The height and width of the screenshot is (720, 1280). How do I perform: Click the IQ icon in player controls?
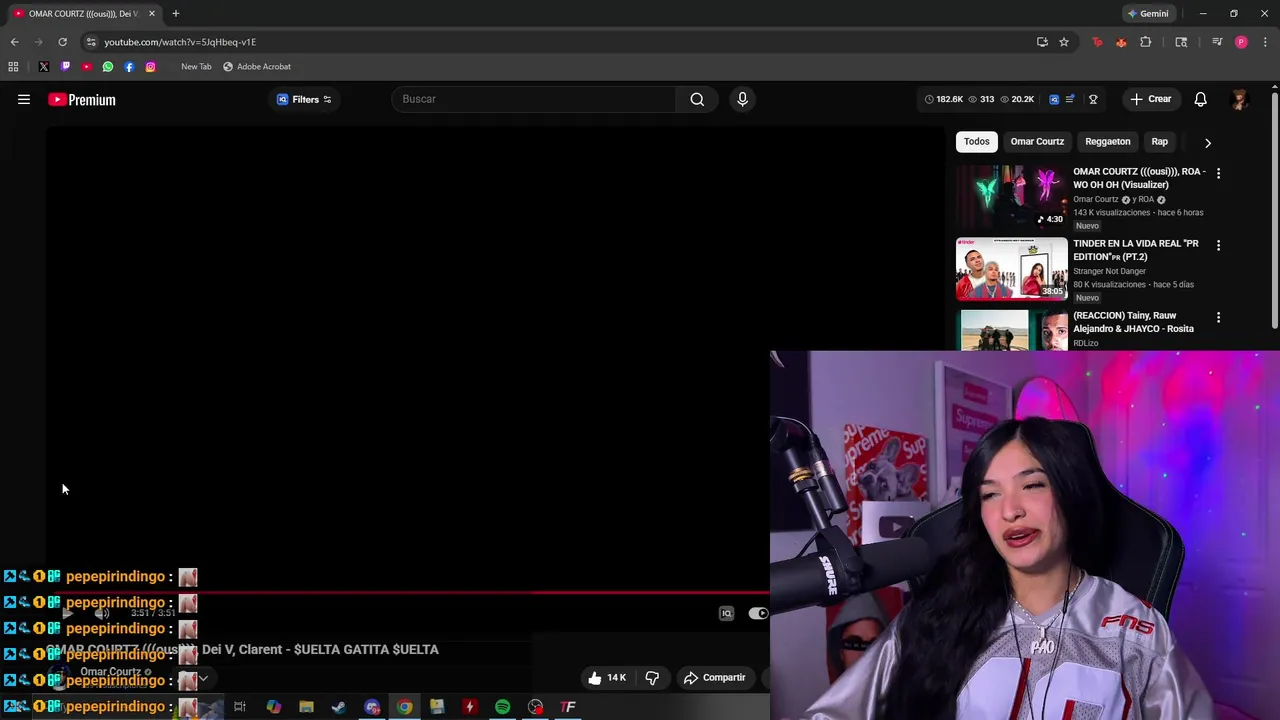pos(727,614)
